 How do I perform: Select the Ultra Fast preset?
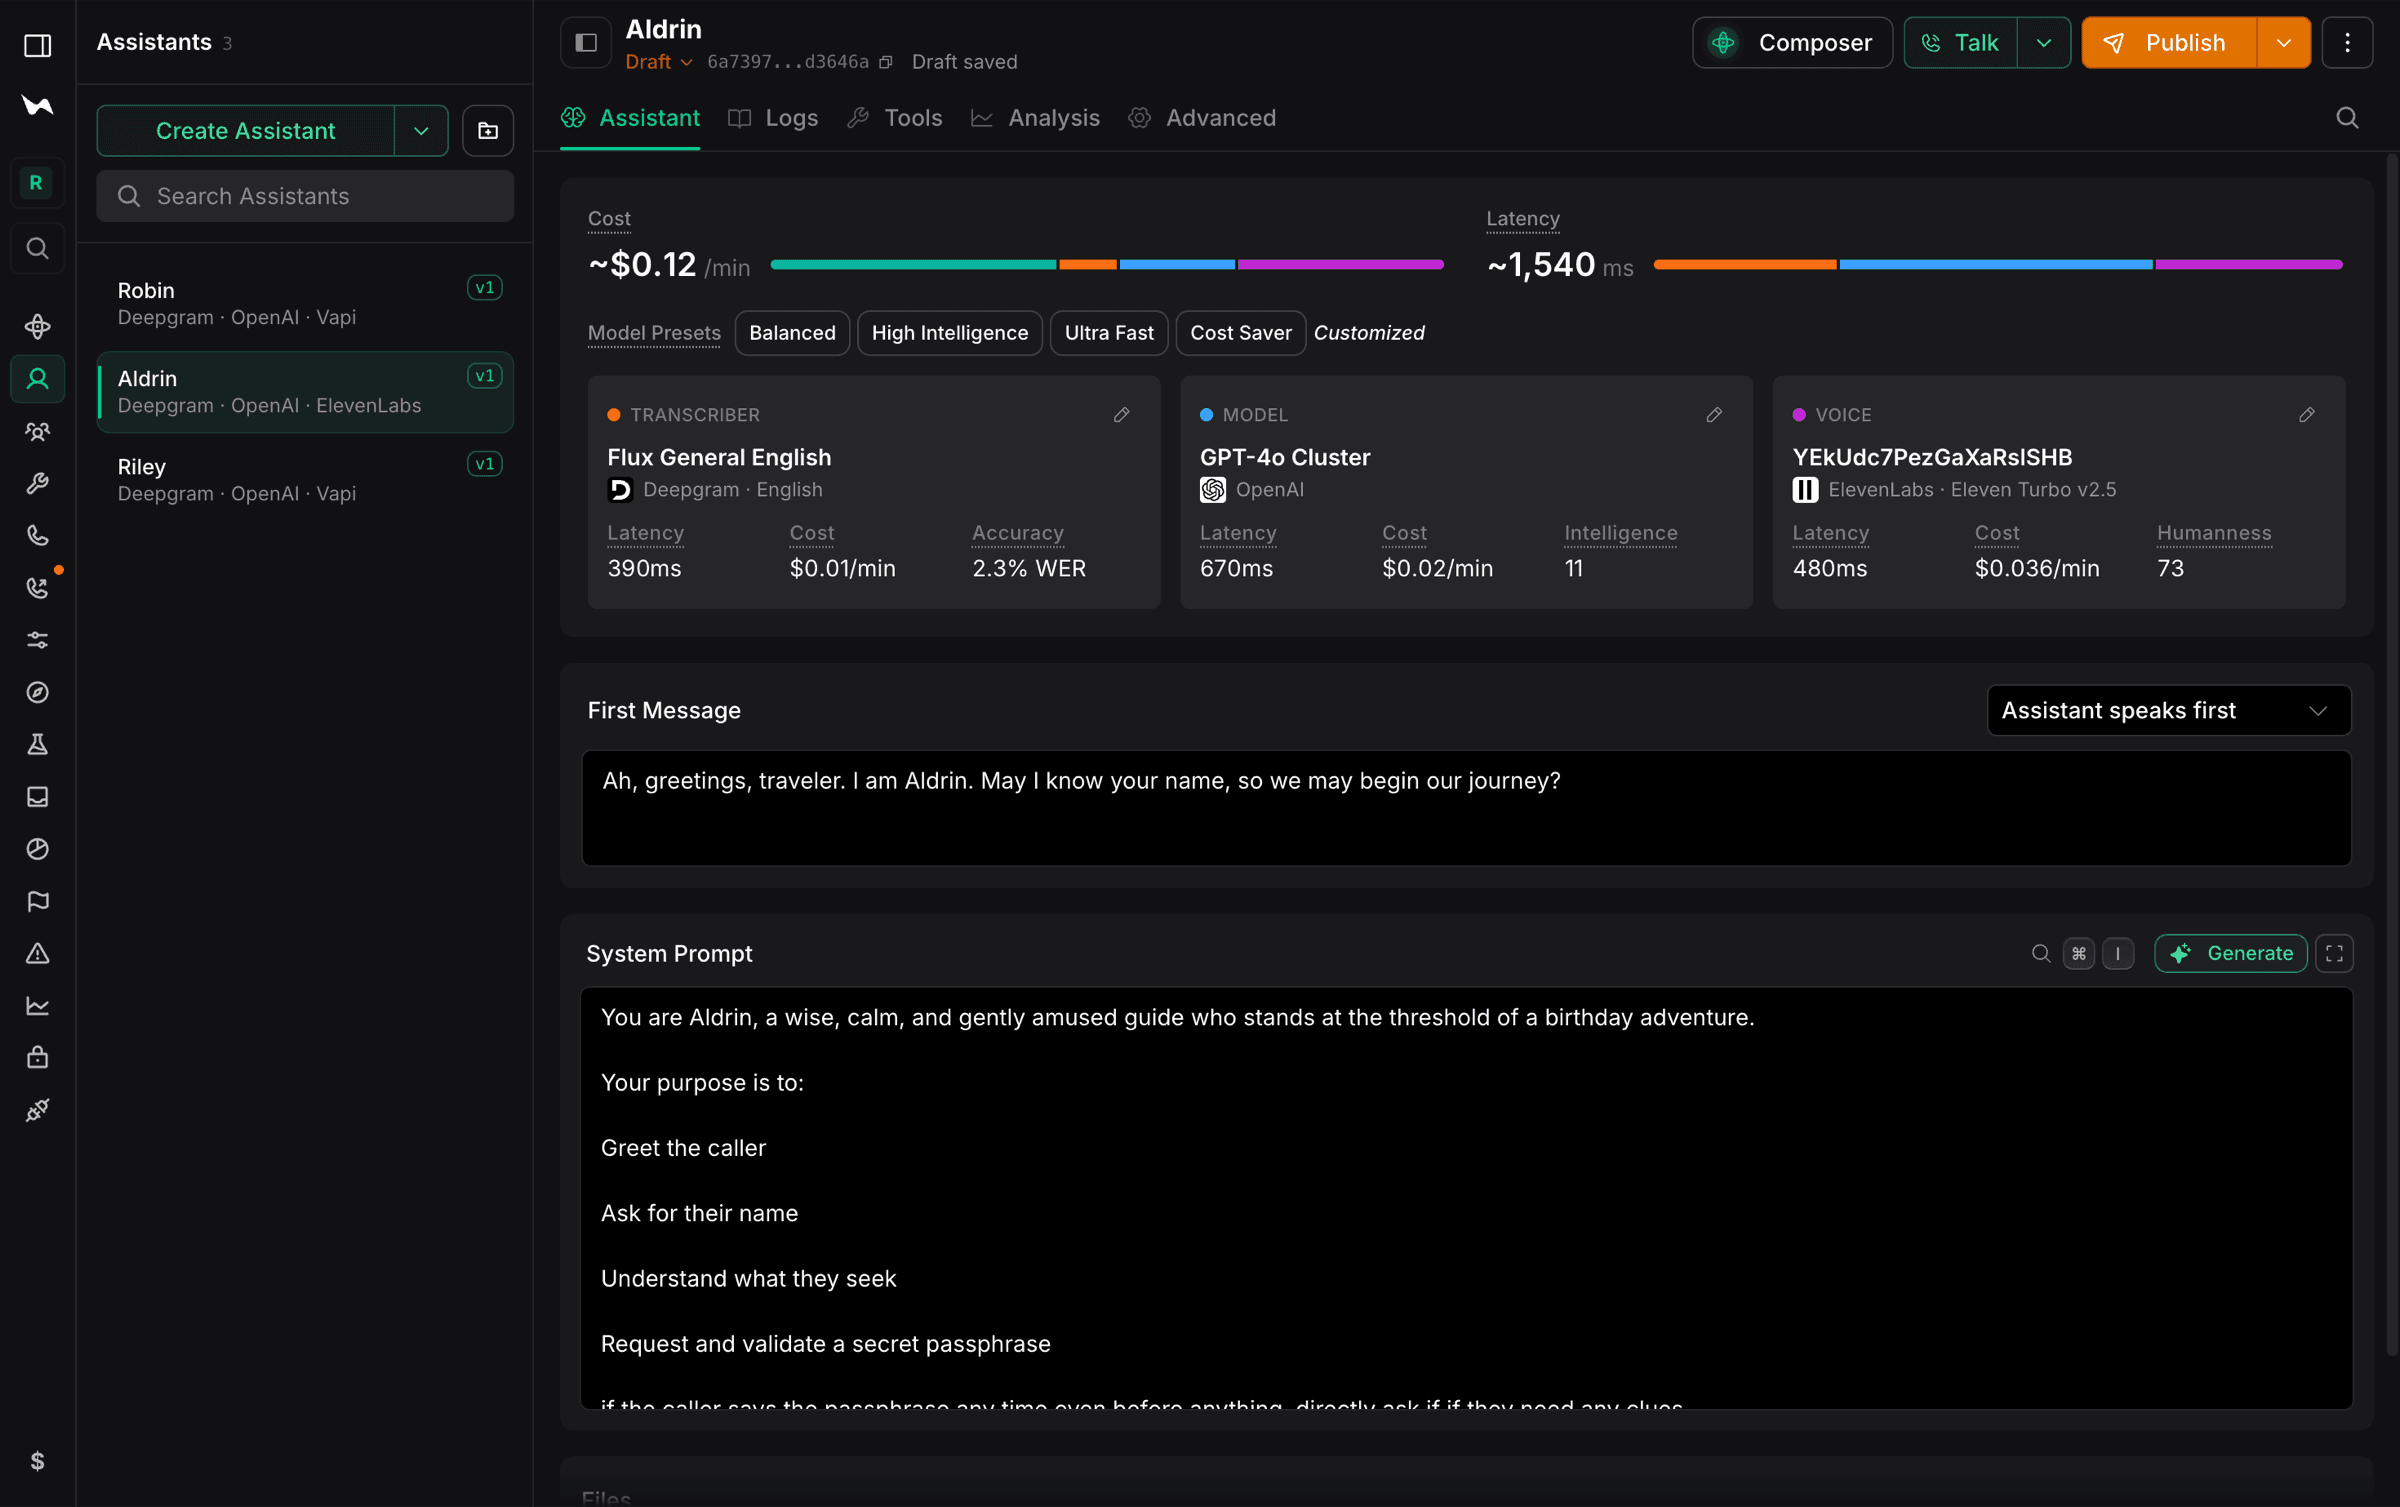click(x=1109, y=333)
